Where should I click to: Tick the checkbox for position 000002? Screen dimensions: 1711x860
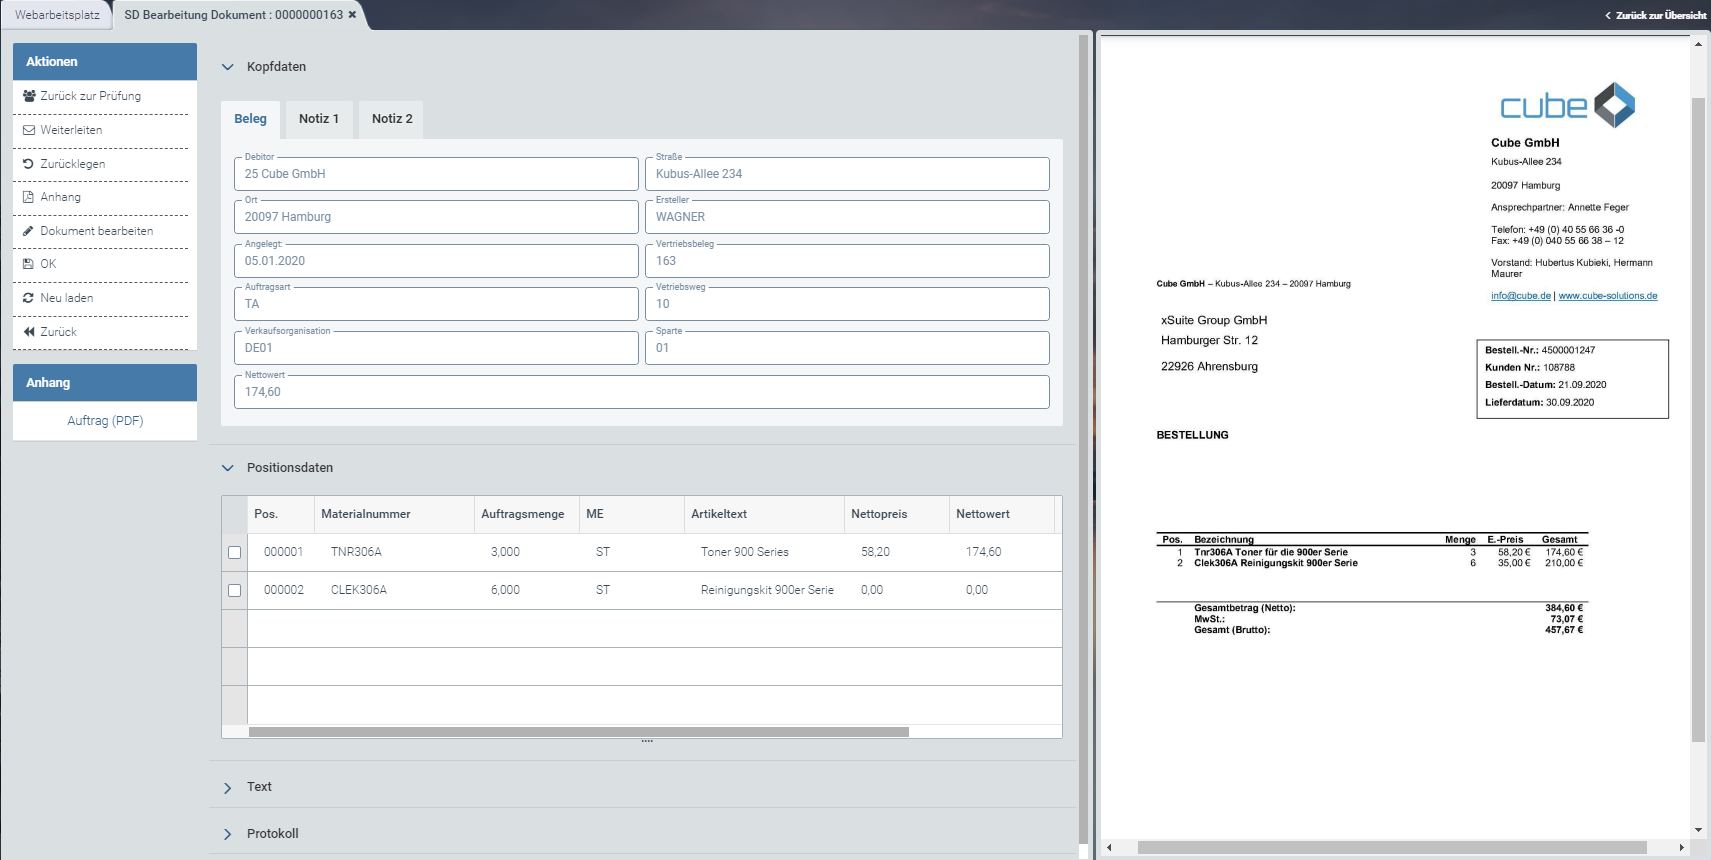tap(235, 590)
